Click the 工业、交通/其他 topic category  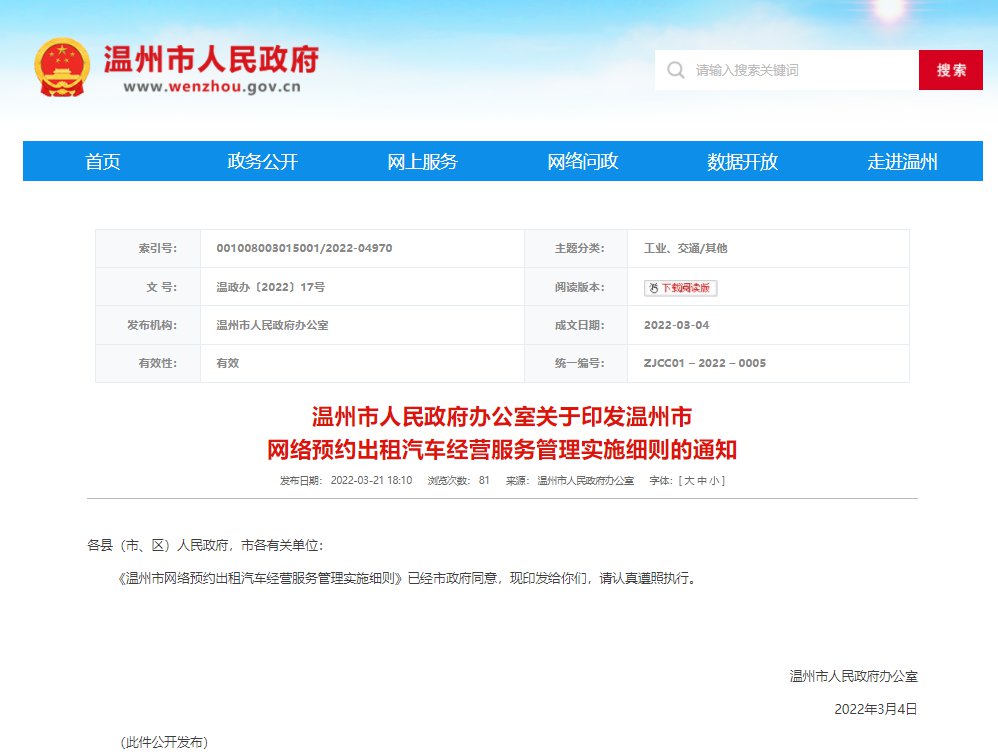pyautogui.click(x=685, y=248)
